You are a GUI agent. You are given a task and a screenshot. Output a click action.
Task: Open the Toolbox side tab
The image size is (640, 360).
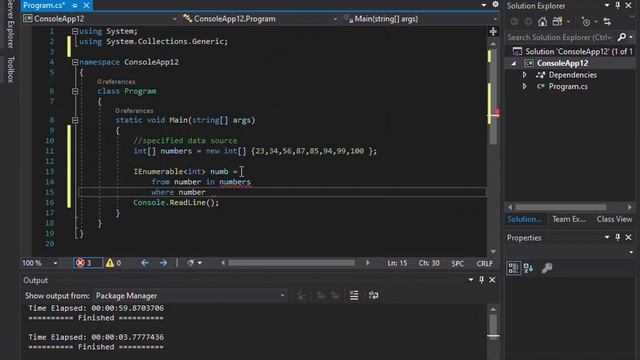[11, 69]
